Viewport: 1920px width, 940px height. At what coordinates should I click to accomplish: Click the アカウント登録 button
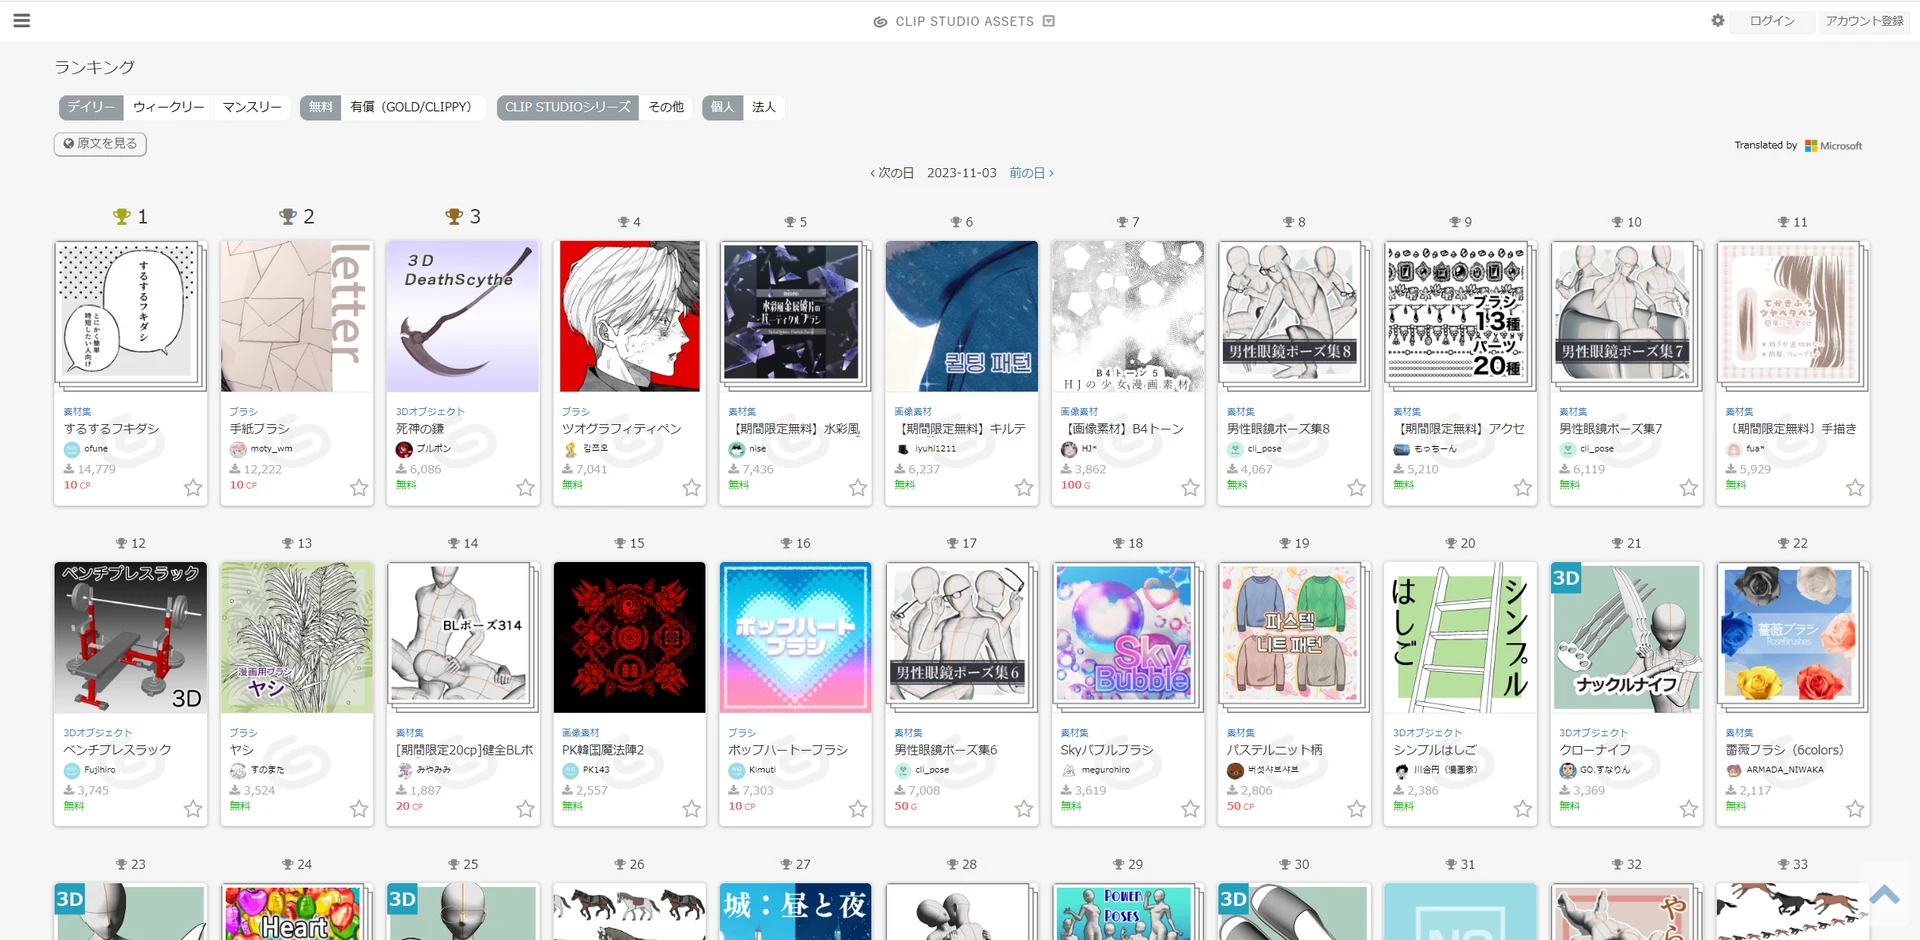tap(1864, 21)
